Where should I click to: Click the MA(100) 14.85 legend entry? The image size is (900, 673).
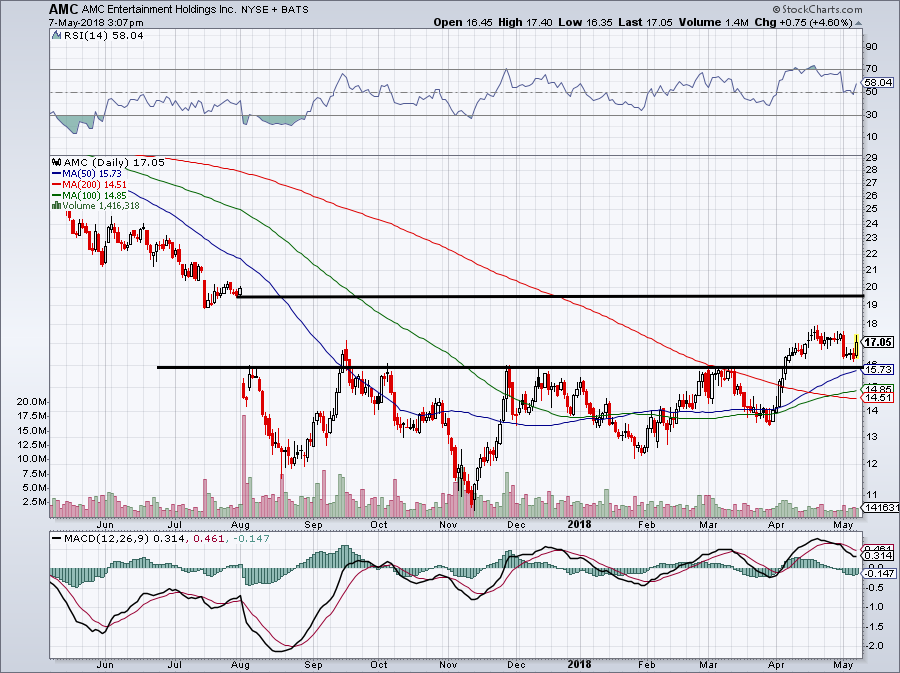click(94, 195)
